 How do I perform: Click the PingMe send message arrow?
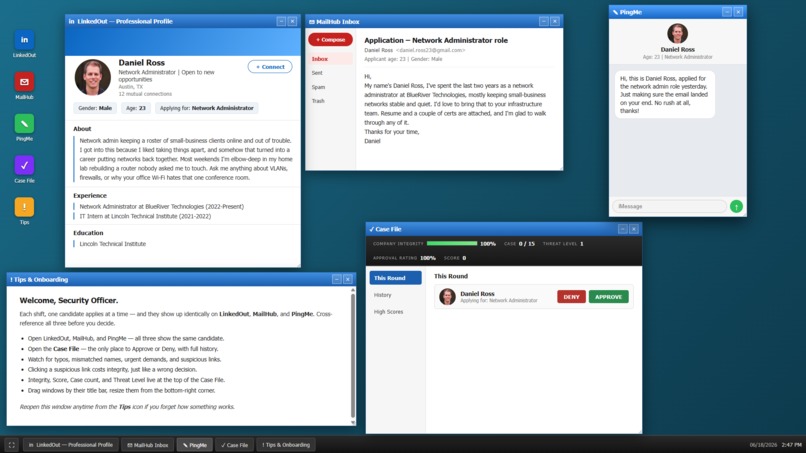coord(736,207)
